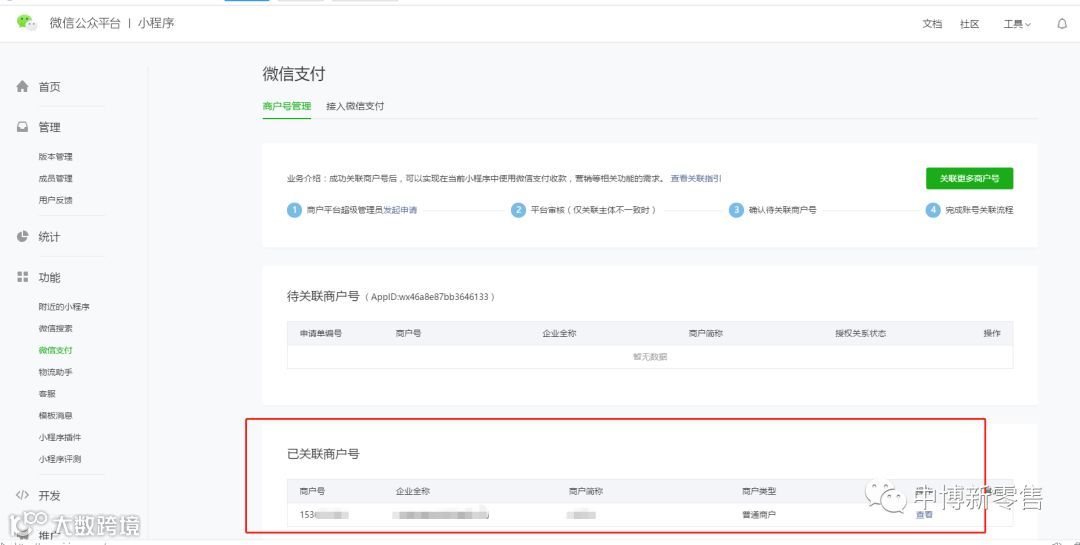This screenshot has height=545, width=1080.
Task: Select 功能 section in sidebar
Action: tap(50, 278)
